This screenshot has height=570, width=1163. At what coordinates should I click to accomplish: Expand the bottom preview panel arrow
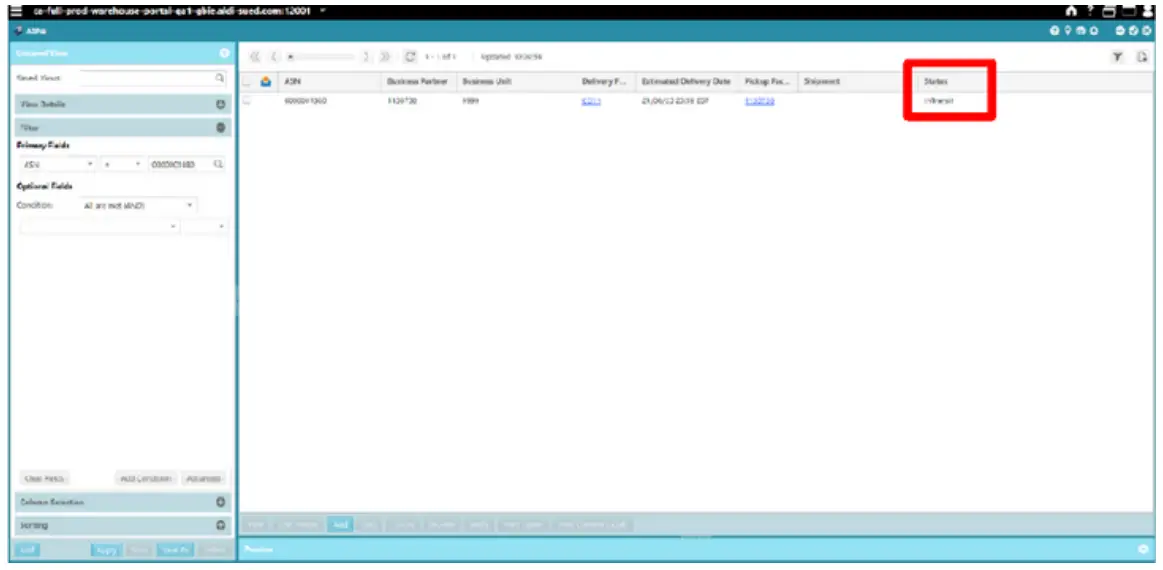click(x=1143, y=549)
